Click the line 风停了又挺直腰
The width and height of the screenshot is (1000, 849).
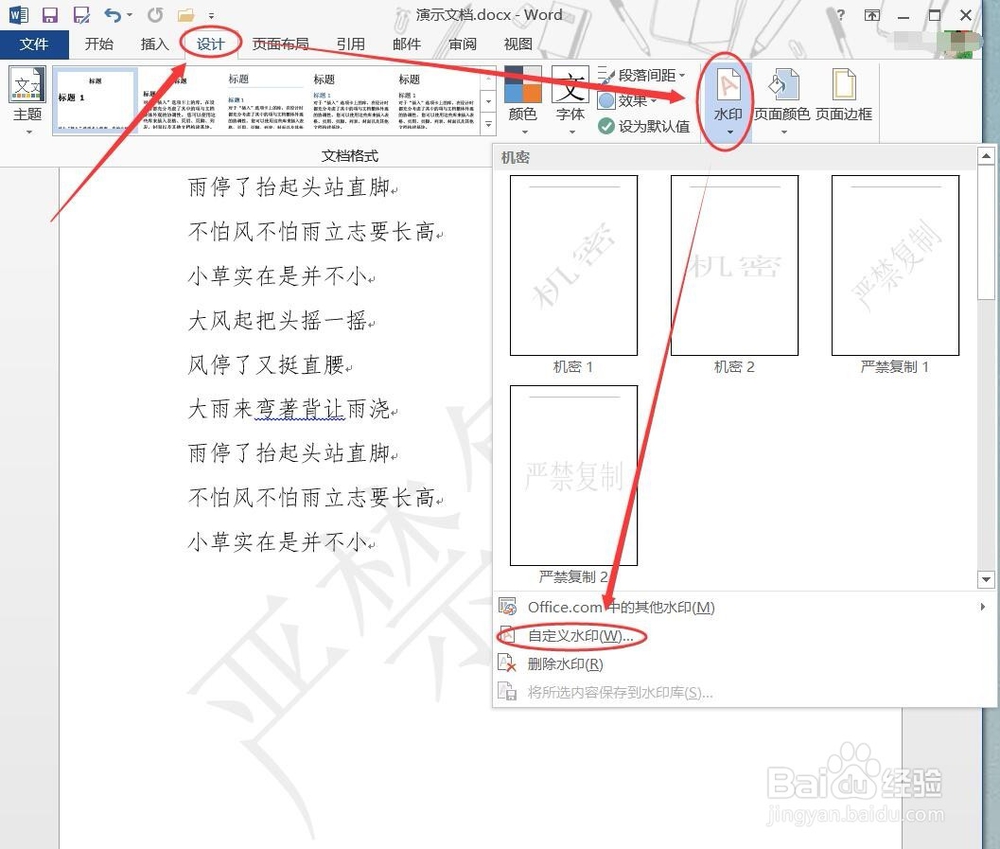266,365
